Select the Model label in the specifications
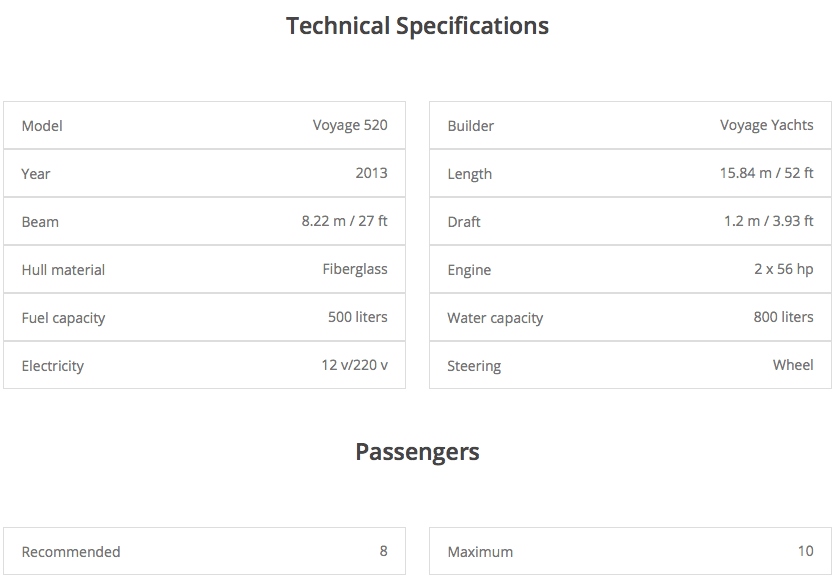This screenshot has height=580, width=835. pos(42,126)
